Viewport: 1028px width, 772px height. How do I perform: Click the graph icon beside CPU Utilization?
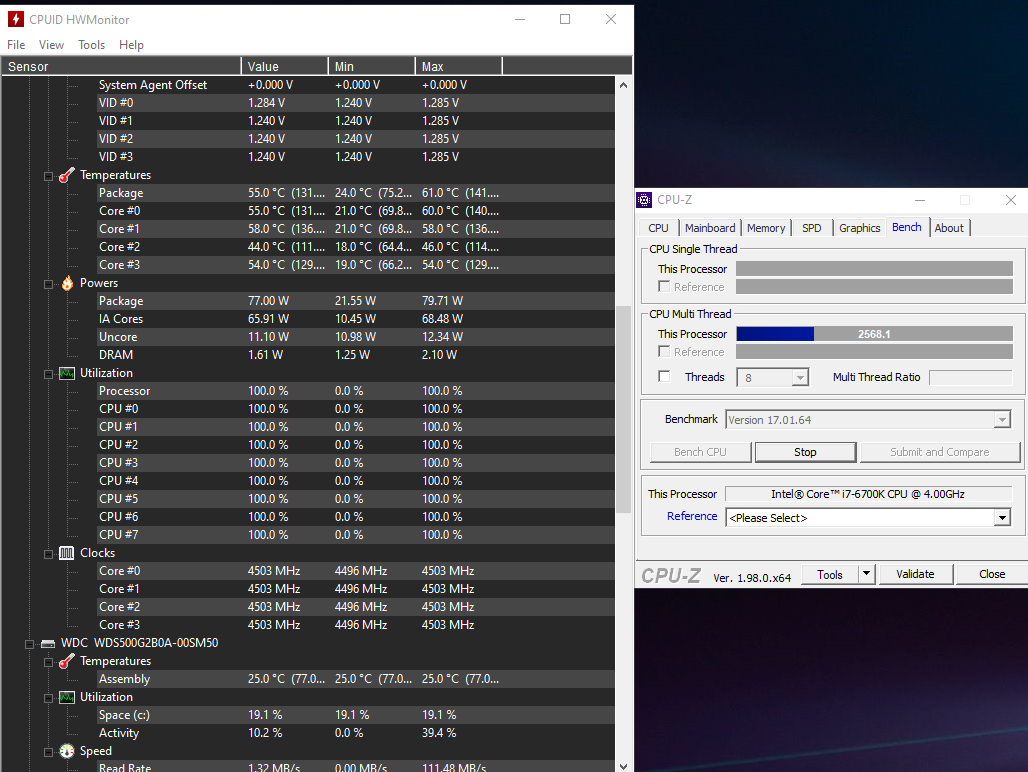tap(67, 373)
